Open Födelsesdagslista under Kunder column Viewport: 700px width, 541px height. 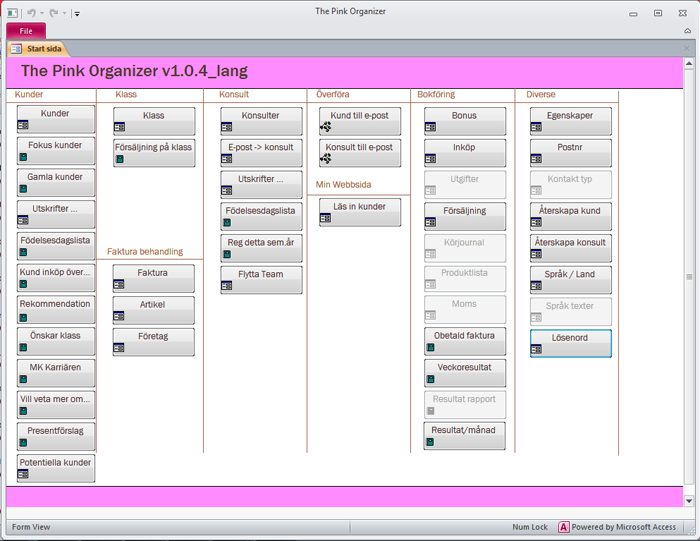click(x=56, y=246)
